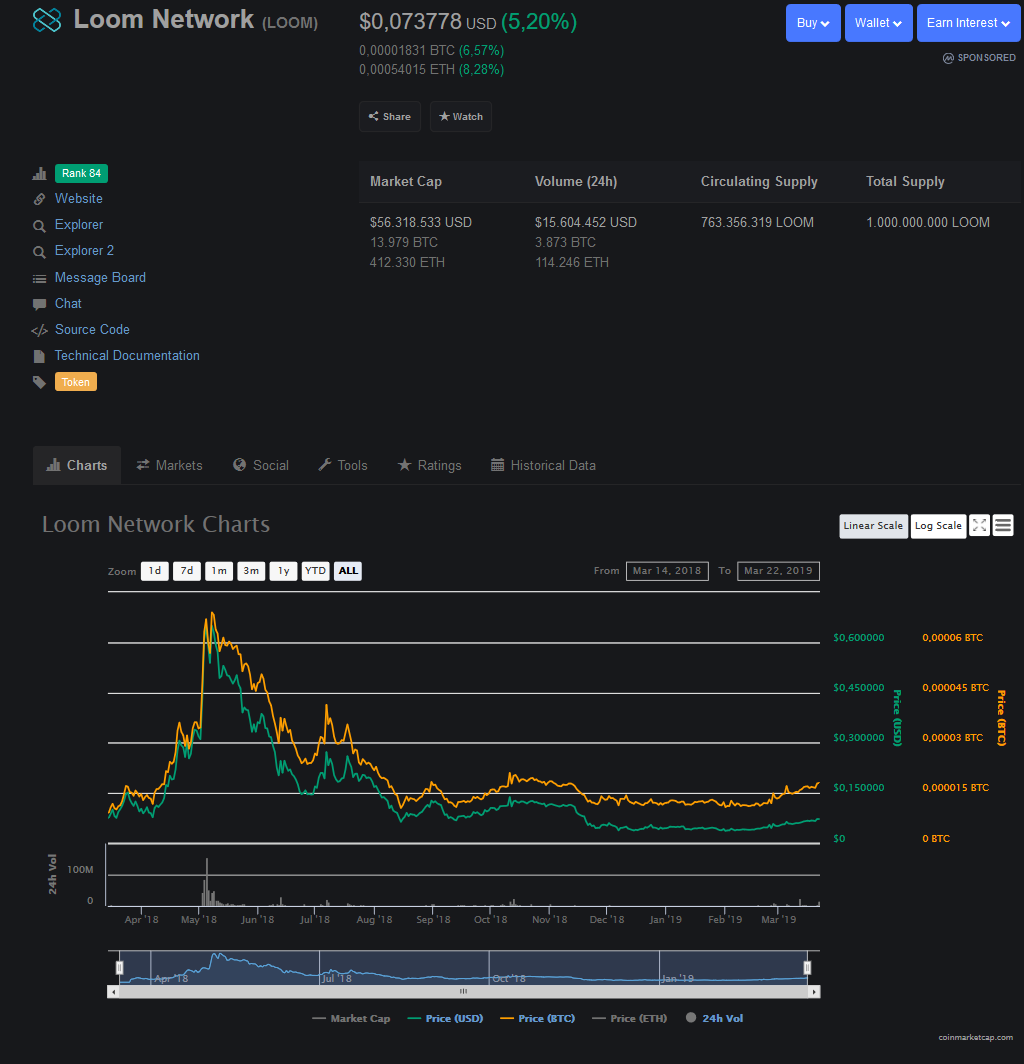Screen dimensions: 1024x1064
Task: Click the list icon beside Message Board
Action: tap(39, 278)
